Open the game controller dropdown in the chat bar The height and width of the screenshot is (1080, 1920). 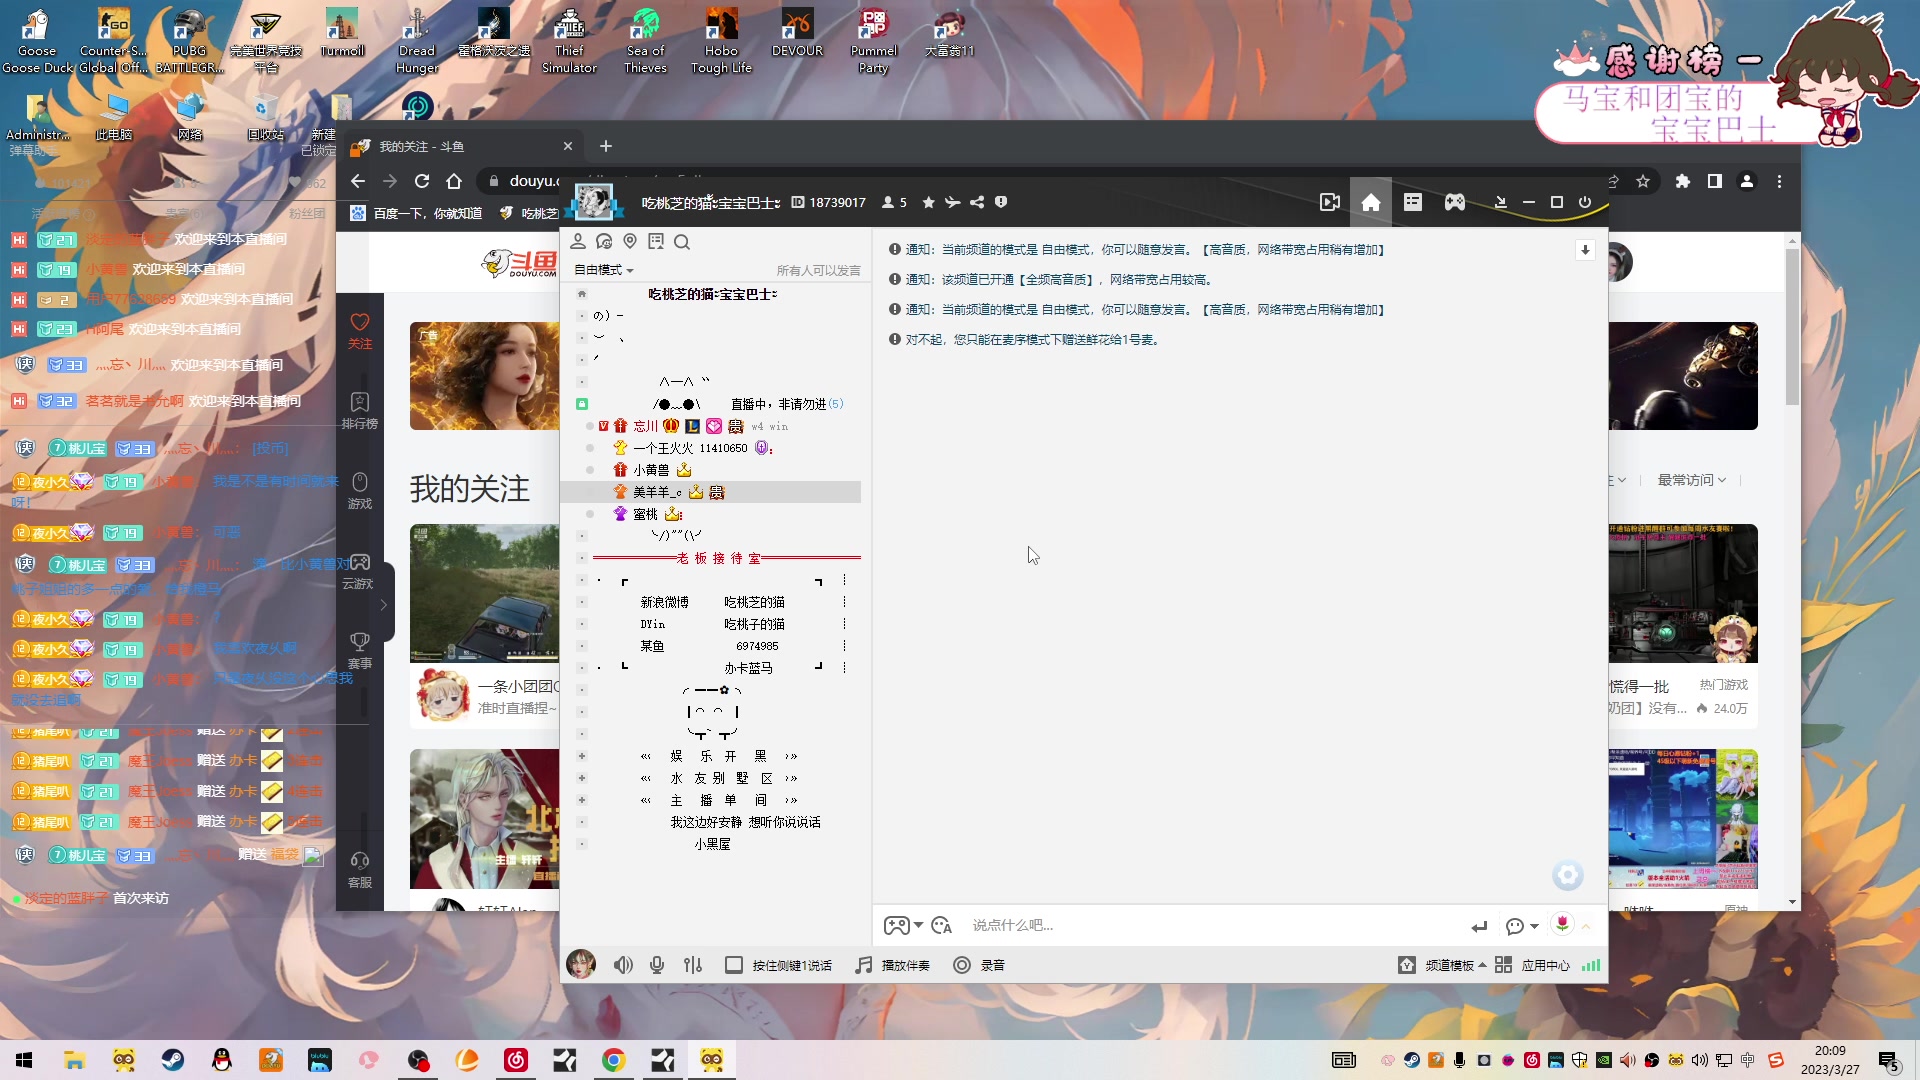902,926
